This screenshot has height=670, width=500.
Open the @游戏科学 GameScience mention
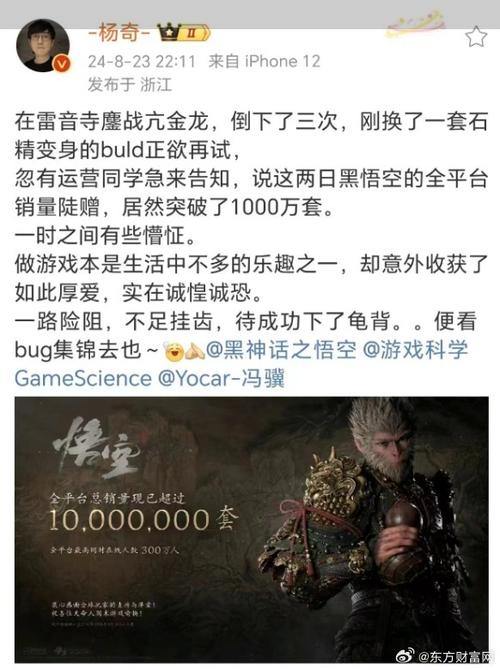click(241, 364)
